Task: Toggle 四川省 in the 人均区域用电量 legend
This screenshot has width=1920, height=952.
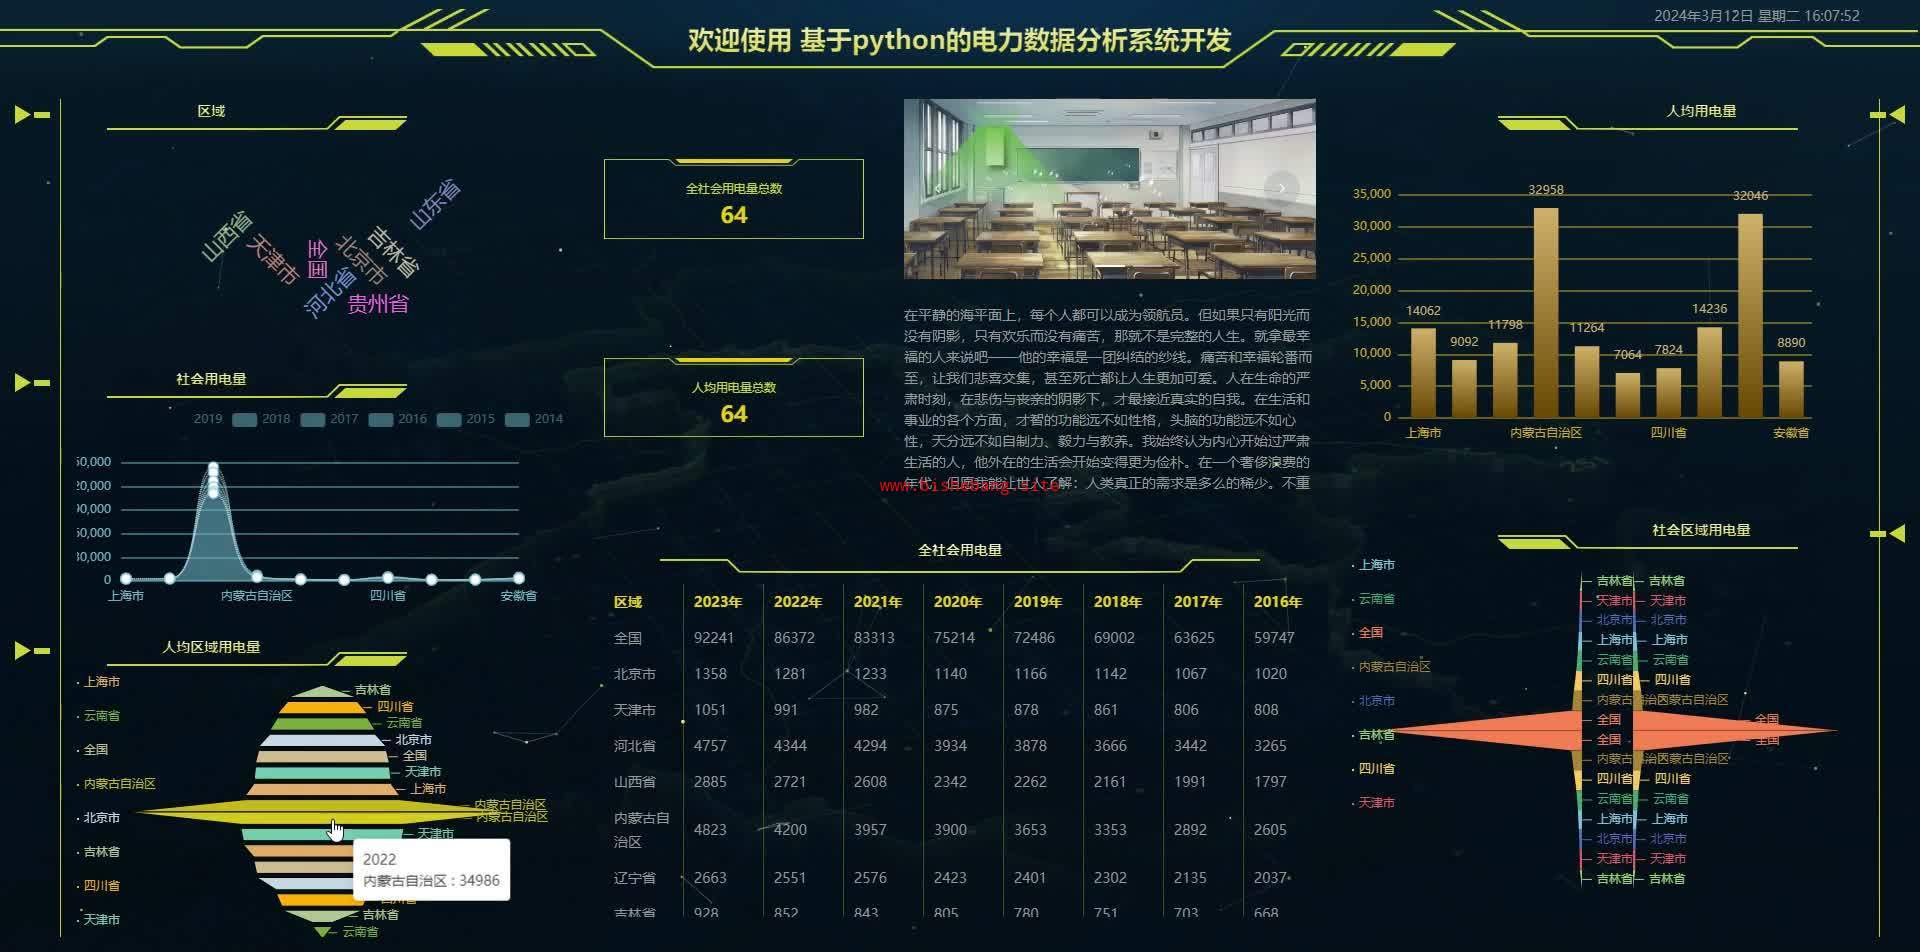Action: coord(99,886)
